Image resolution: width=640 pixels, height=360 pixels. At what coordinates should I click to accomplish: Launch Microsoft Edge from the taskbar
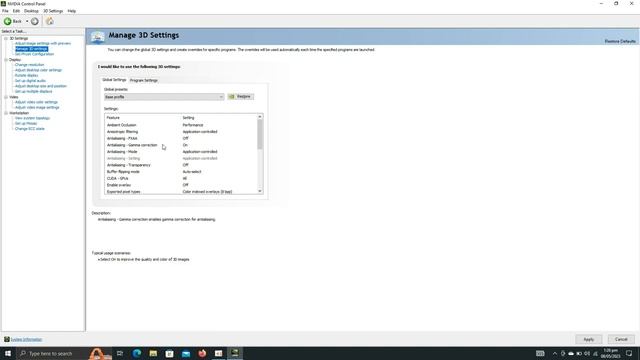[137, 353]
